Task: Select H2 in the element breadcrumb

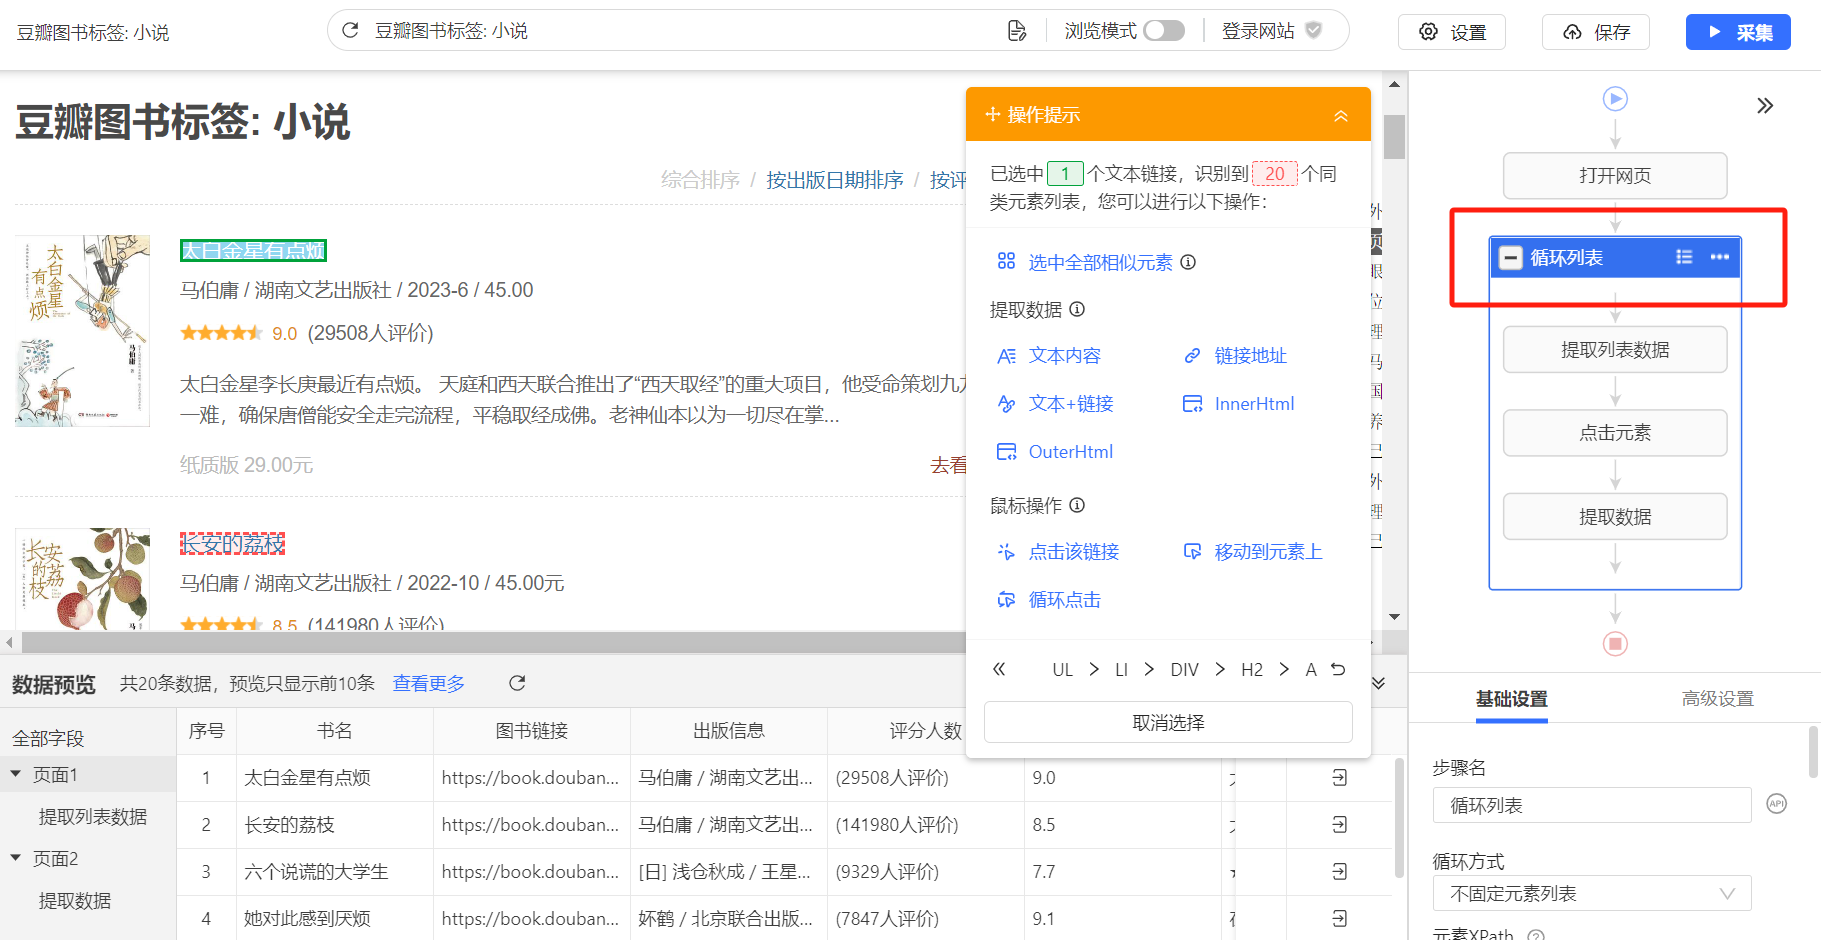Action: point(1251,670)
